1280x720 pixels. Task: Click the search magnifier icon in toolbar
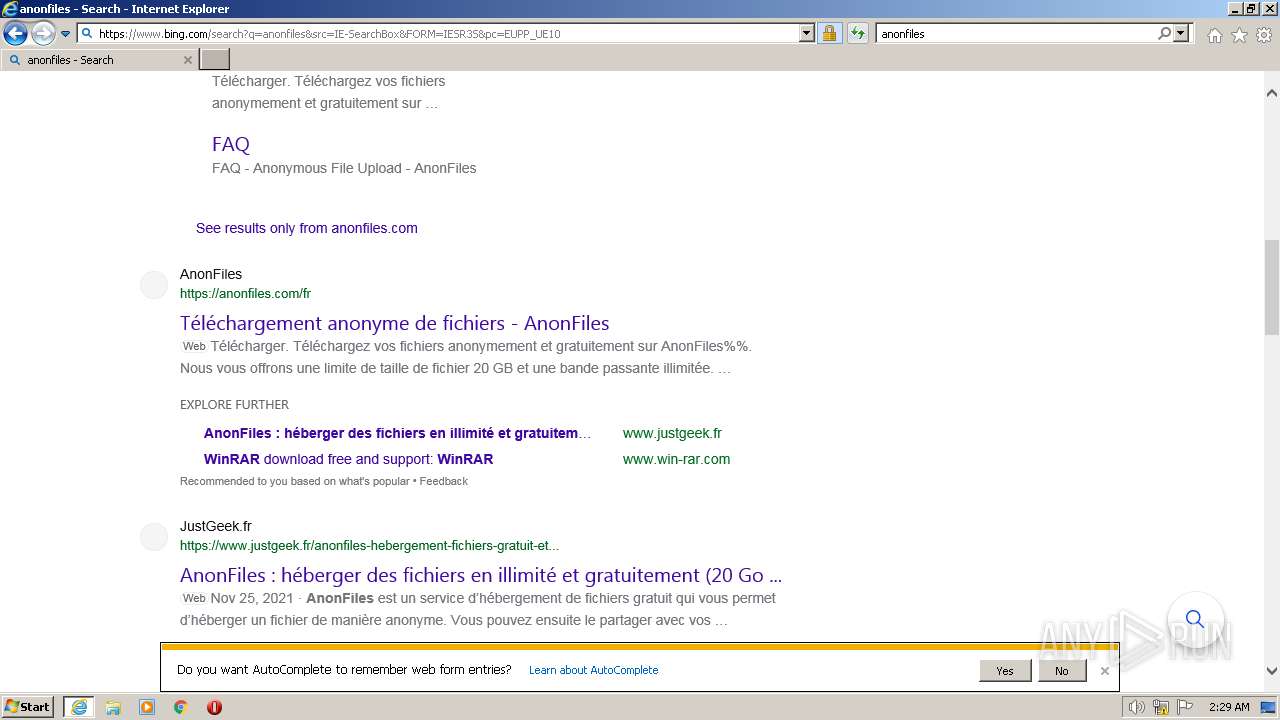1164,33
